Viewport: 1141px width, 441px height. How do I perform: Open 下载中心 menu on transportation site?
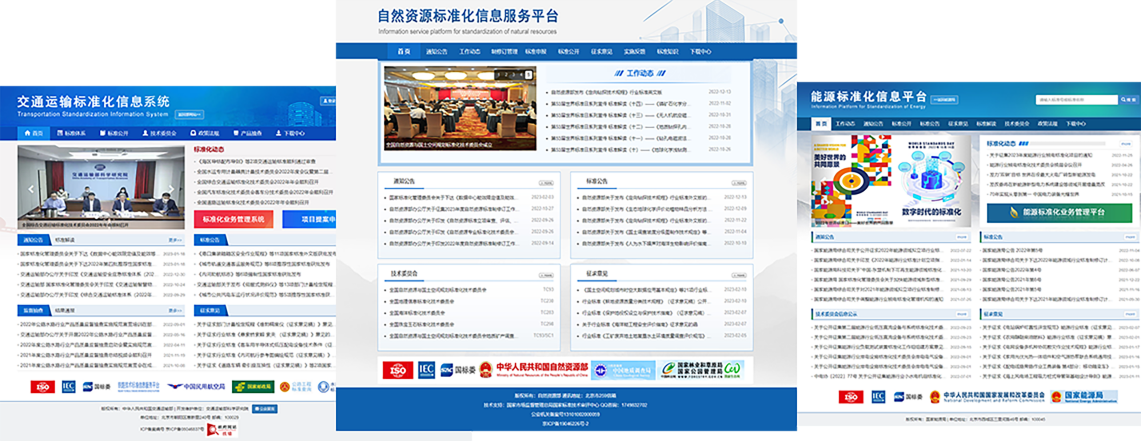[290, 134]
